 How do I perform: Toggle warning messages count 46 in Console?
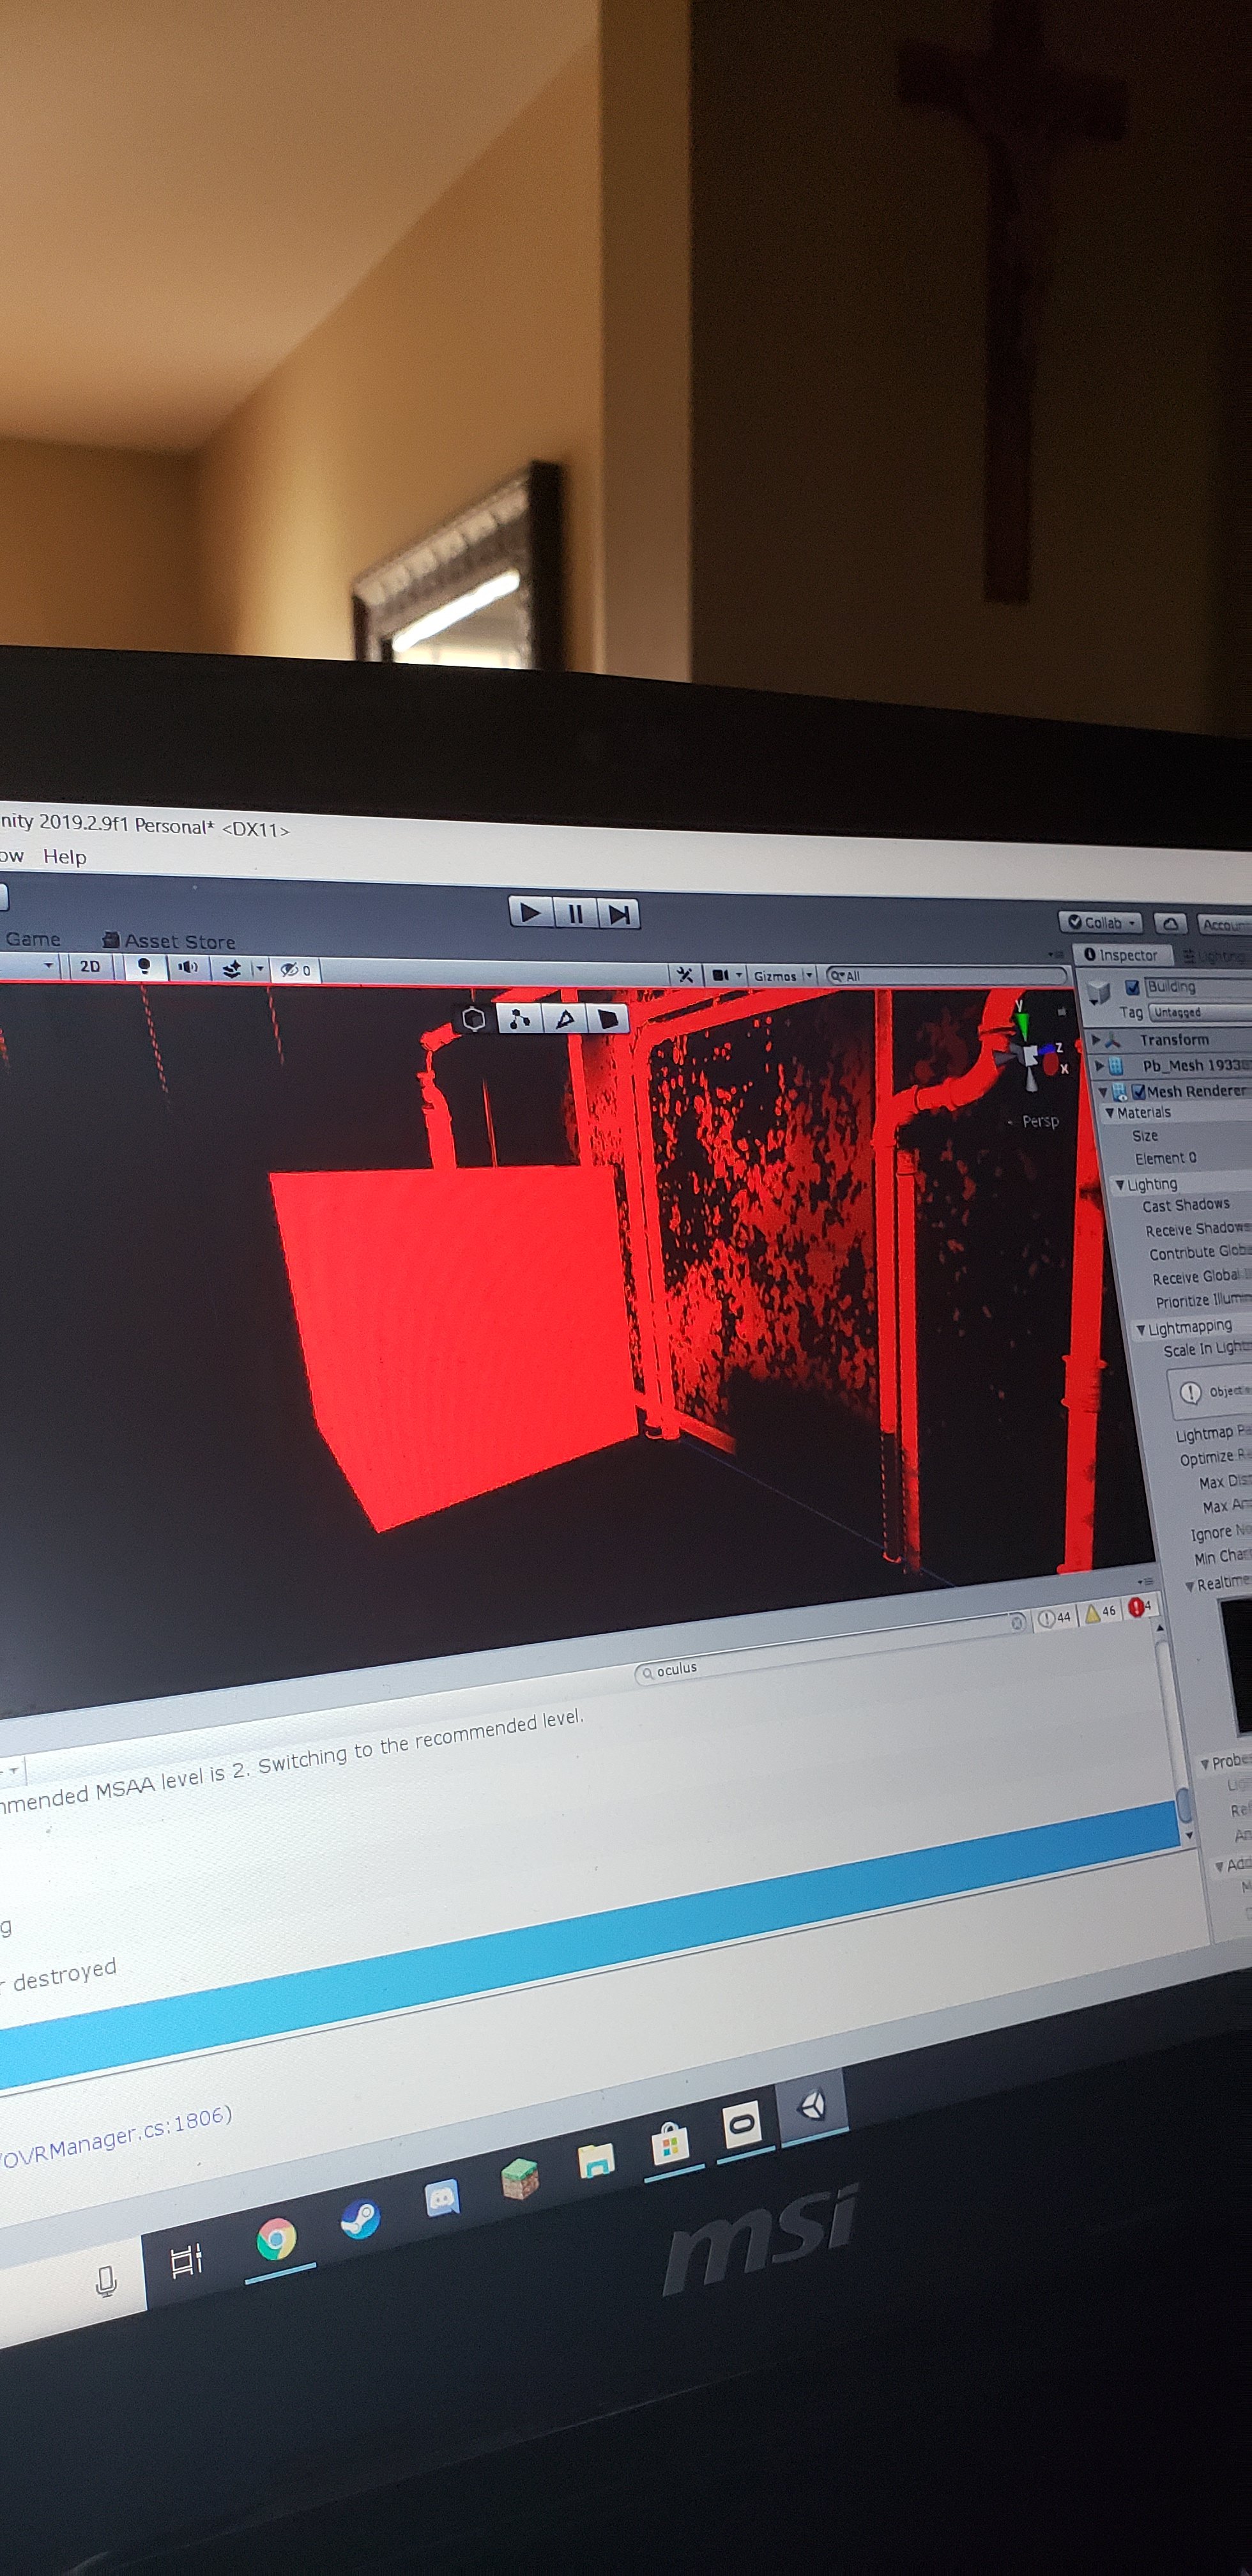tap(1100, 1612)
